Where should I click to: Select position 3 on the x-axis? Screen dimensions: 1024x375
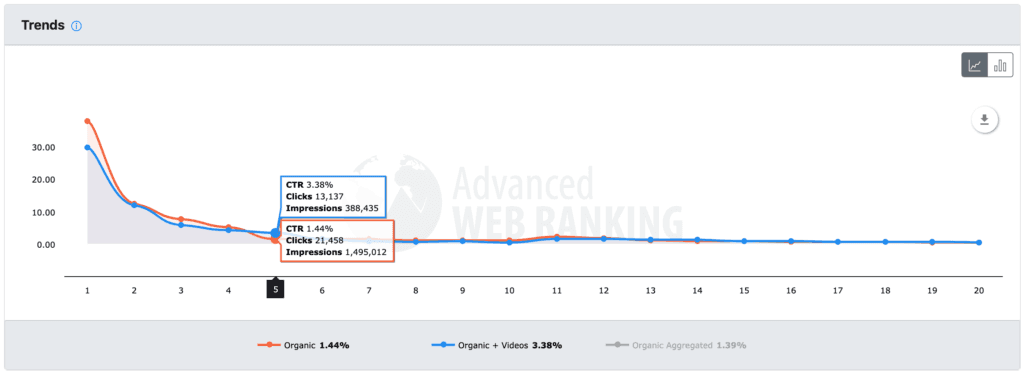(x=181, y=291)
